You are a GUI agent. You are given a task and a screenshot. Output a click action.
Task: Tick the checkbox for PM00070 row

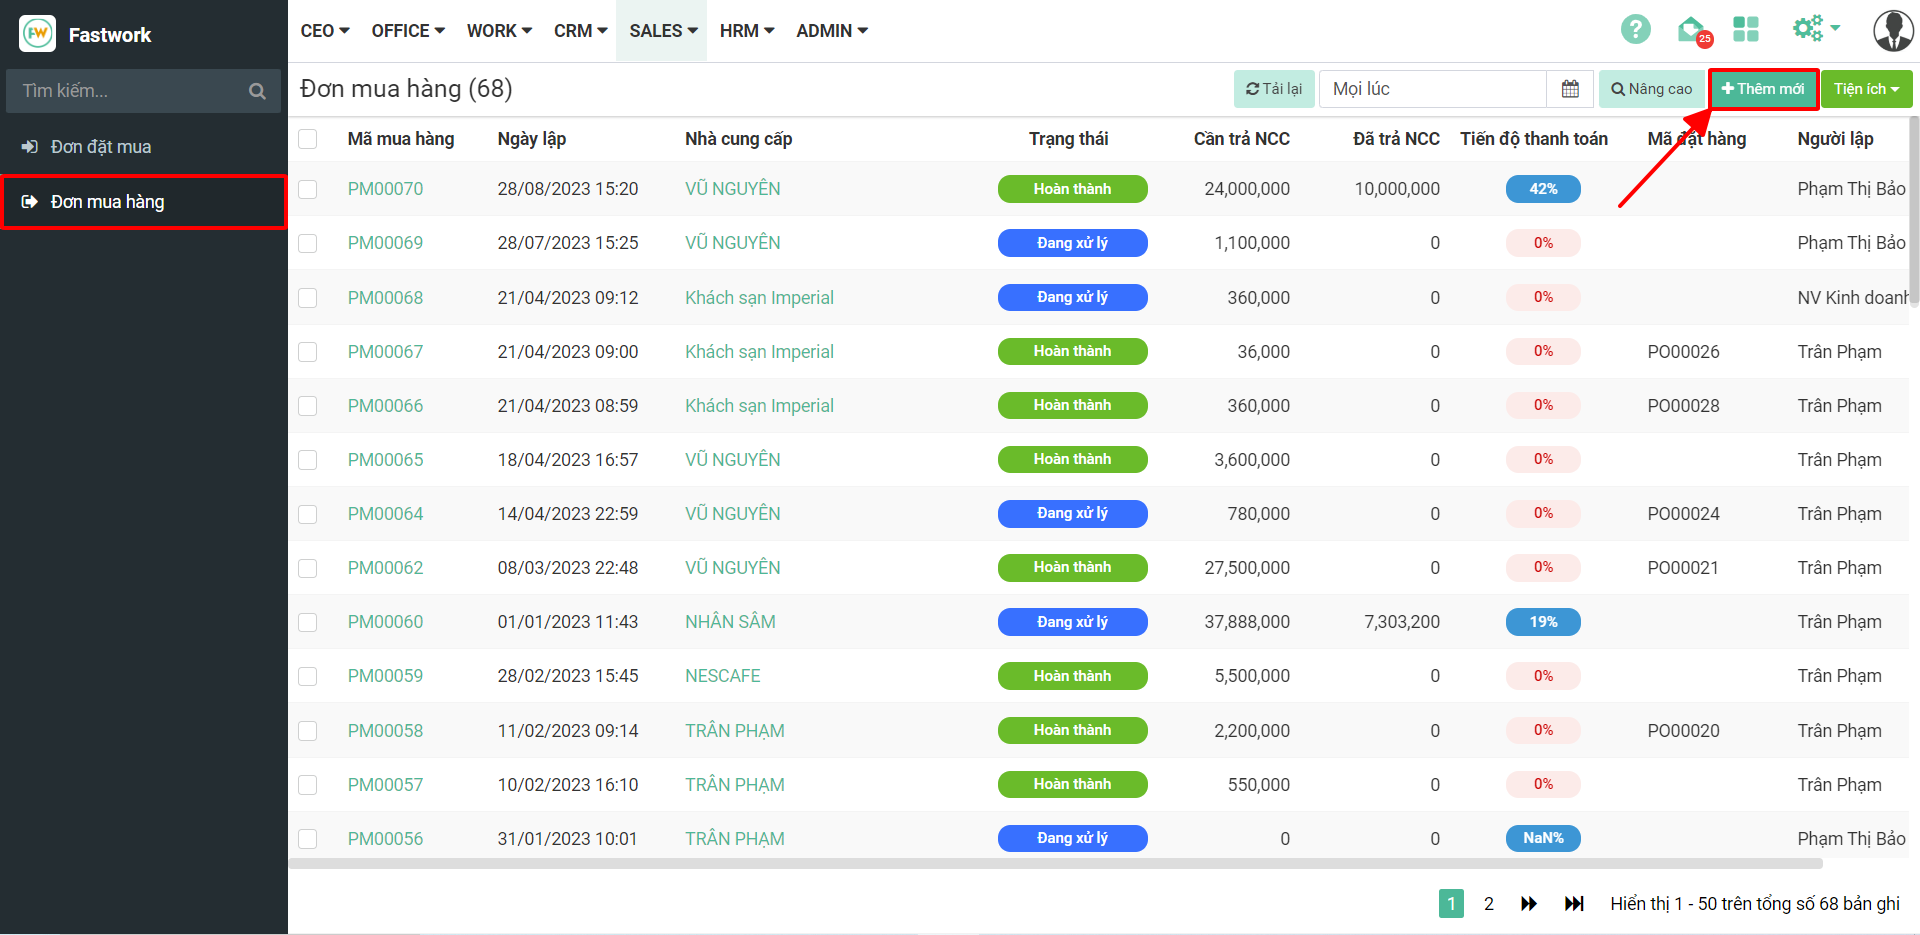coord(308,189)
